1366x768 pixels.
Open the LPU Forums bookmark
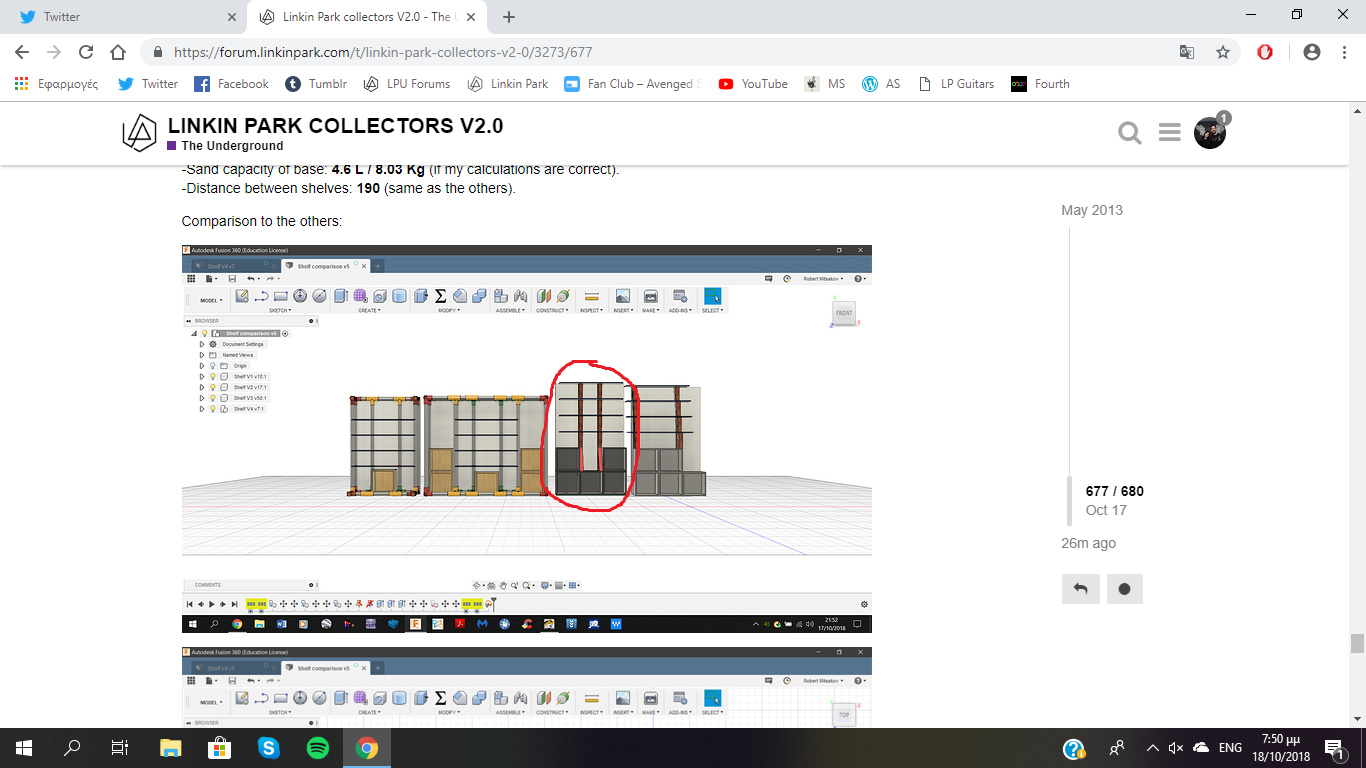pyautogui.click(x=407, y=84)
